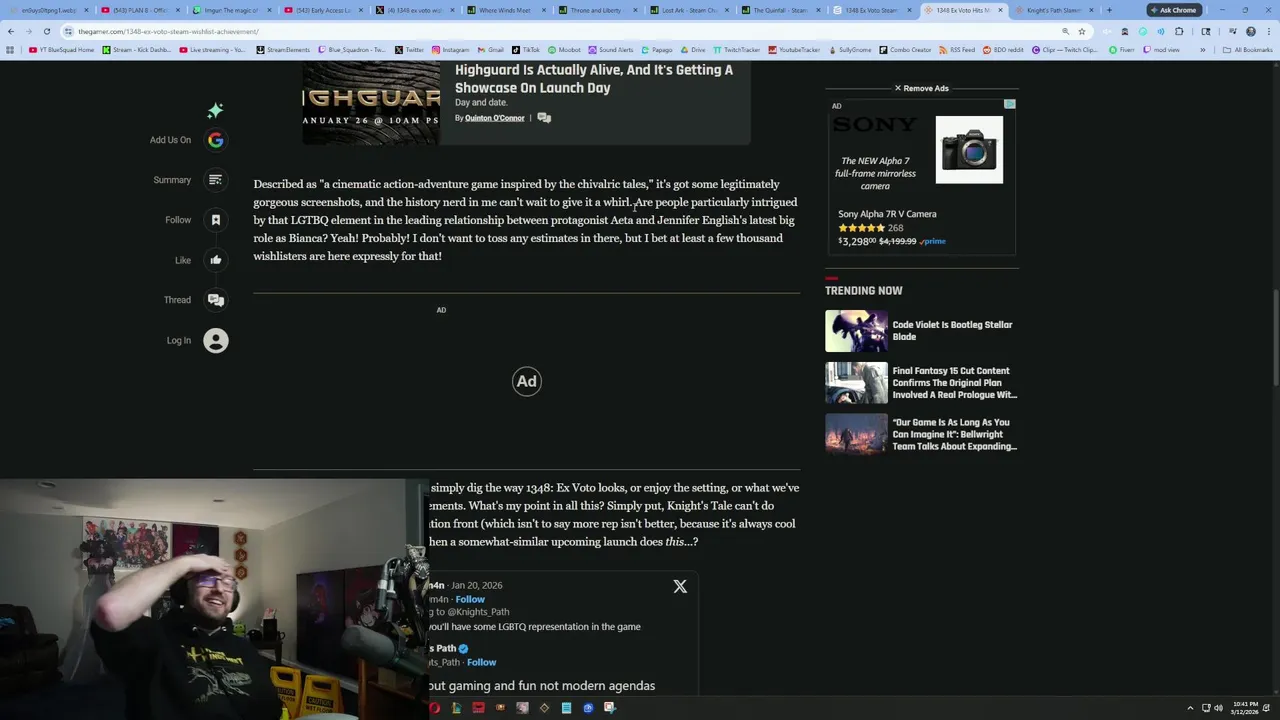
Task: Click the Opera icon in the taskbar
Action: pos(434,708)
